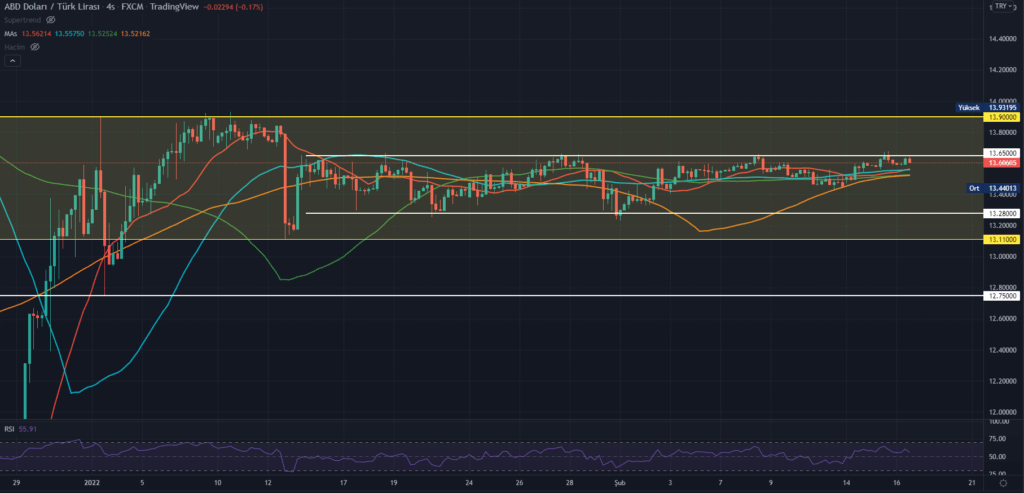The height and width of the screenshot is (493, 1024).
Task: Click the Ort 13.44013 average price tag
Action: tap(992, 188)
